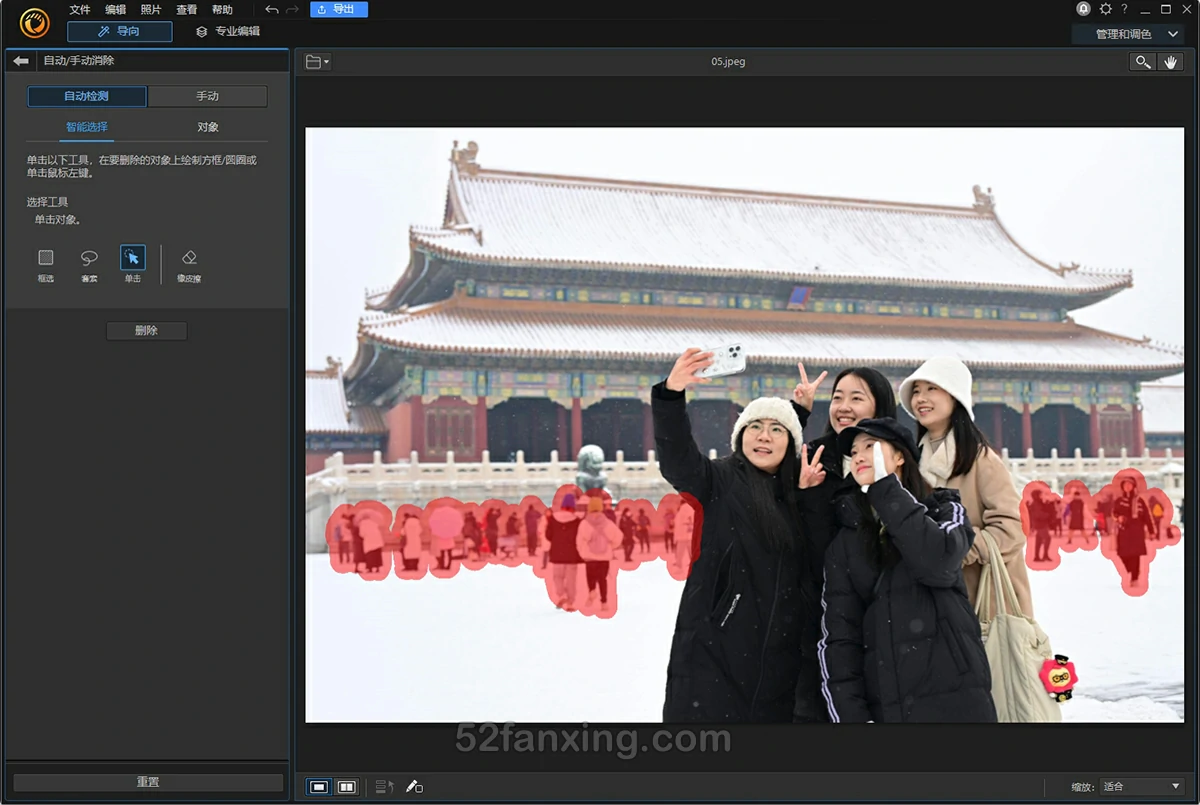Click the pen-and-square icon in bottom bar

click(x=414, y=787)
